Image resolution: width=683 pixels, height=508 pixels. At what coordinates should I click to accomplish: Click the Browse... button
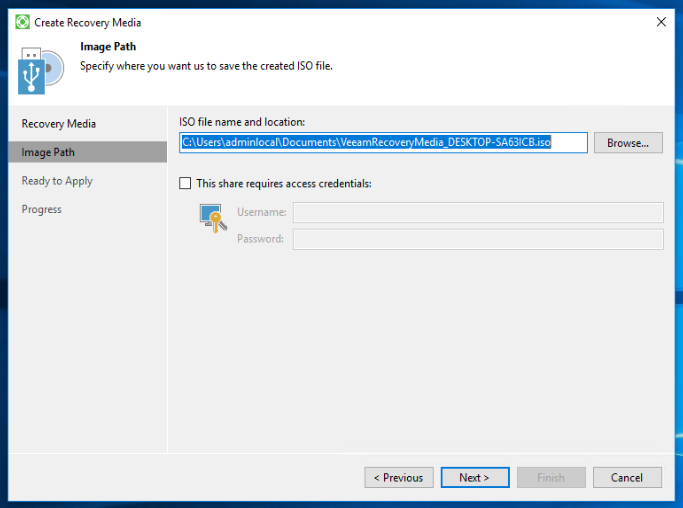628,143
